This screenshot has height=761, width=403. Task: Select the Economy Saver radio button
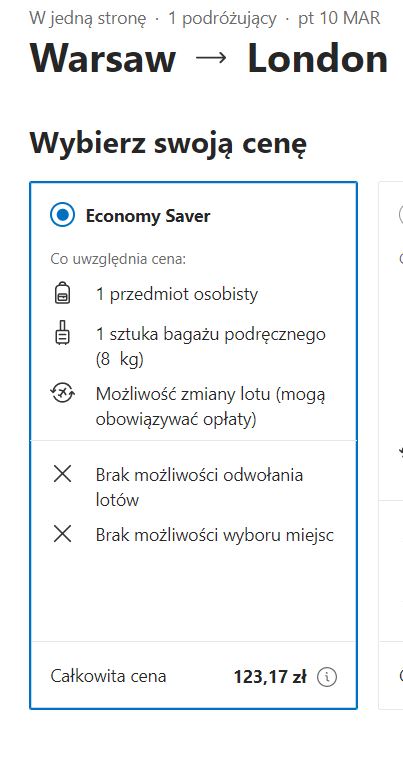[63, 215]
